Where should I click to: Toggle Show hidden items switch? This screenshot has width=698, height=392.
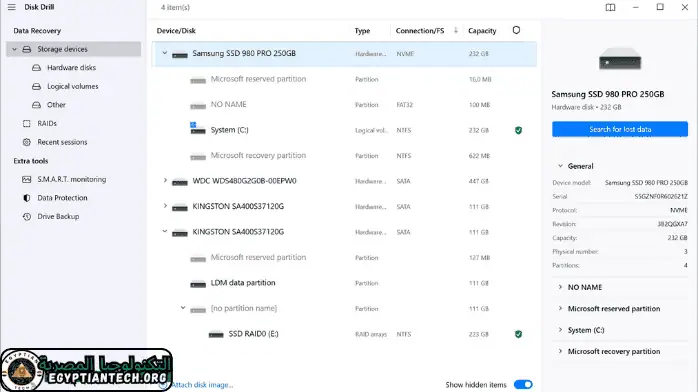click(x=523, y=384)
